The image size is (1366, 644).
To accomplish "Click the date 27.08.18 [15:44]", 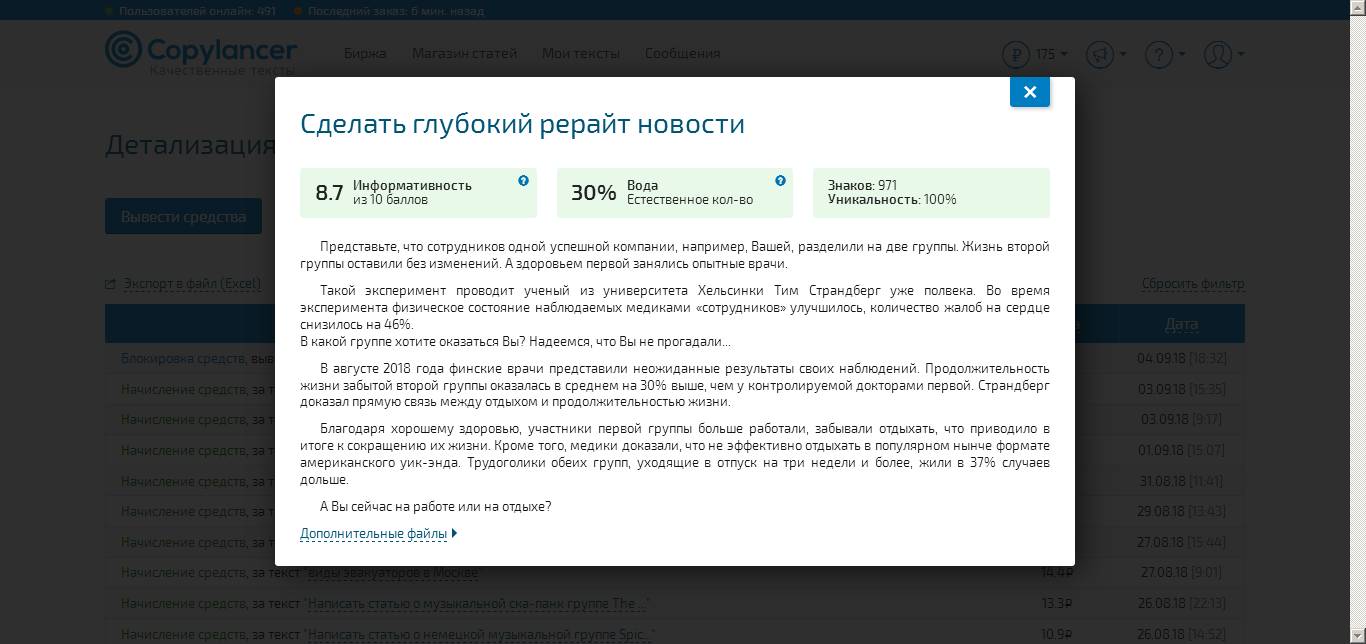I will pyautogui.click(x=1181, y=543).
